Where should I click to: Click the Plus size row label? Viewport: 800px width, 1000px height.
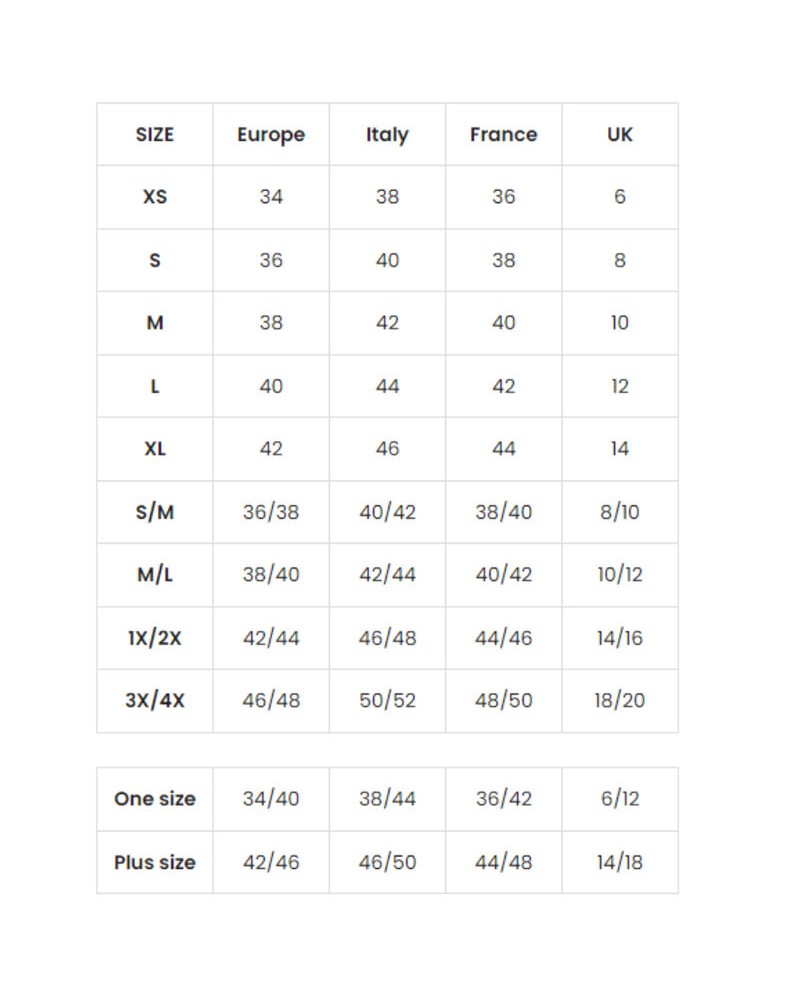[x=155, y=862]
